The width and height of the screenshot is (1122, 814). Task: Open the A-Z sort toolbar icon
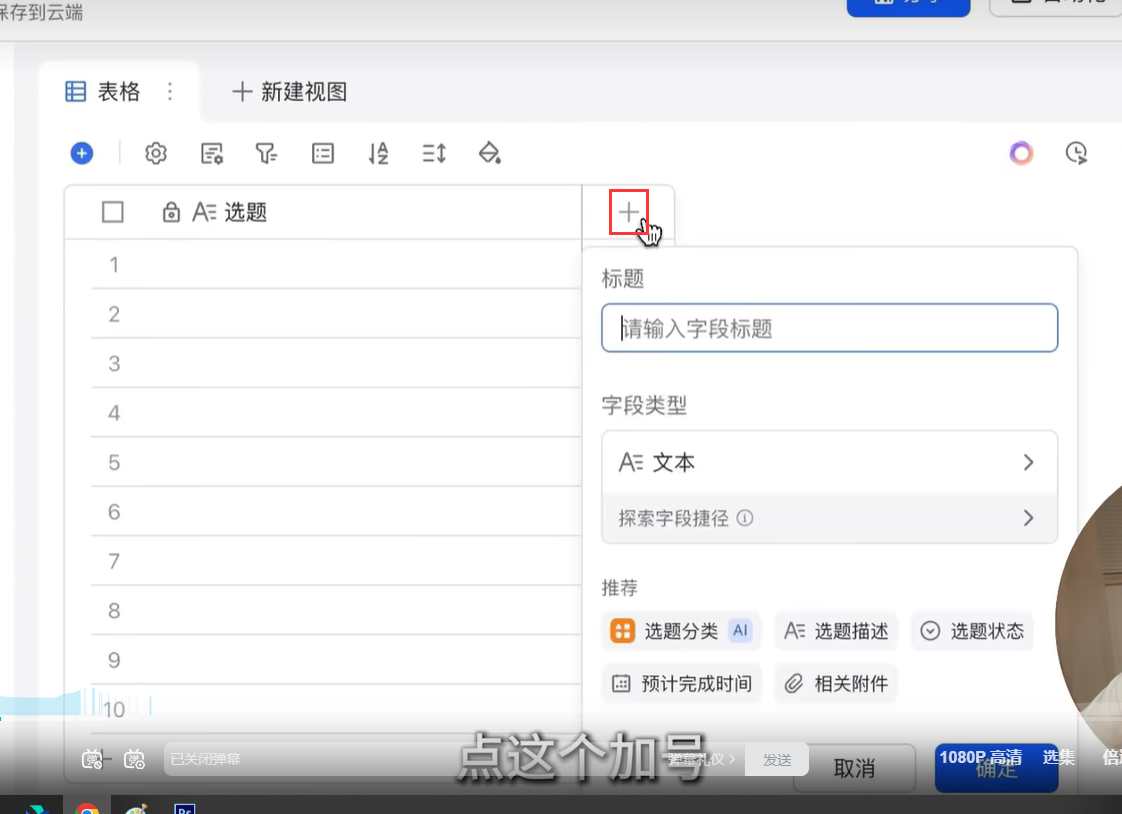pyautogui.click(x=379, y=153)
